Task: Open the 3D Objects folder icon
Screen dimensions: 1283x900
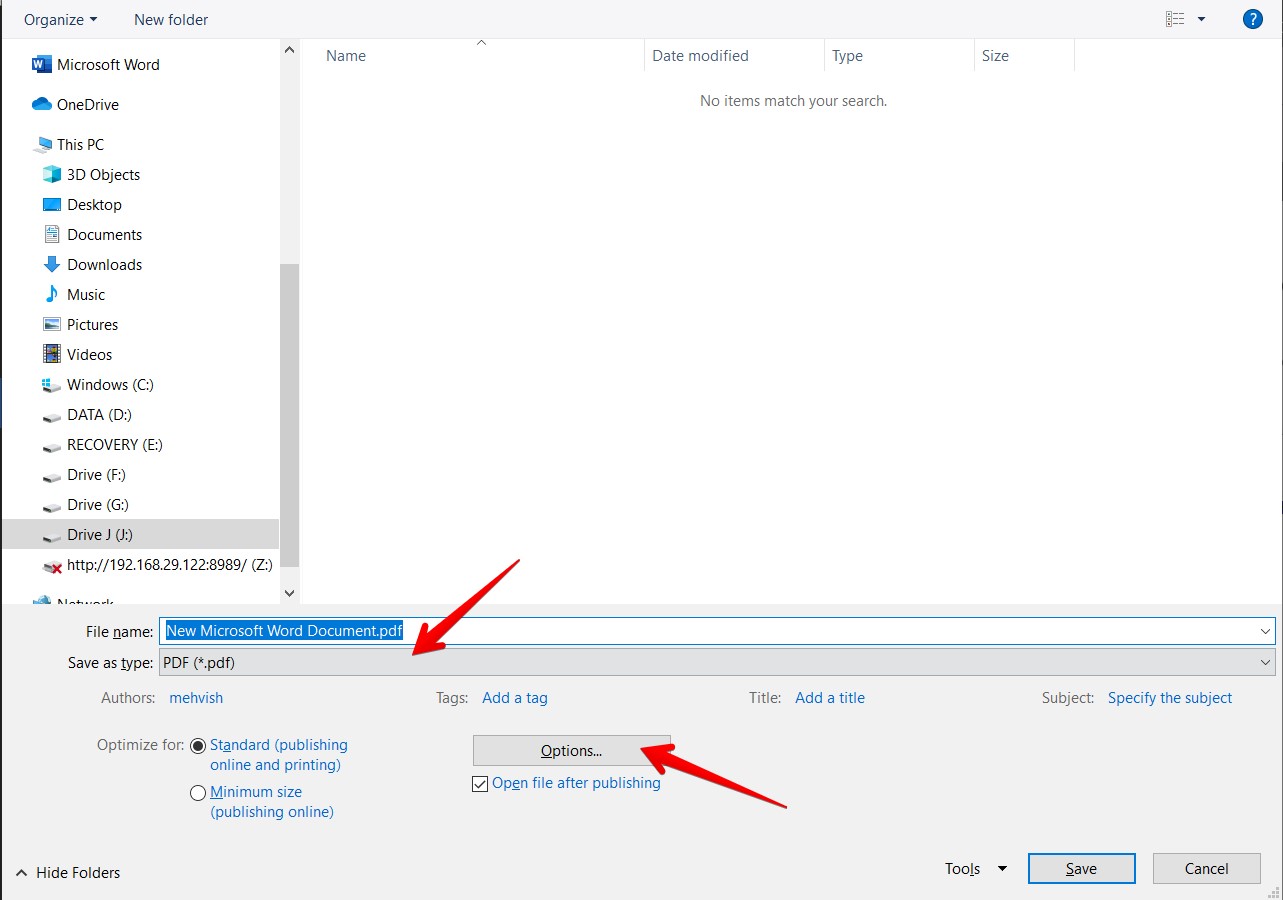Action: click(52, 175)
